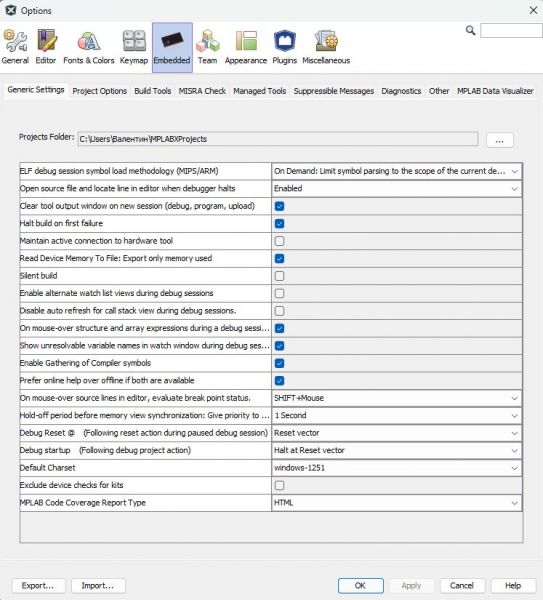Open the Editor options category

point(46,47)
